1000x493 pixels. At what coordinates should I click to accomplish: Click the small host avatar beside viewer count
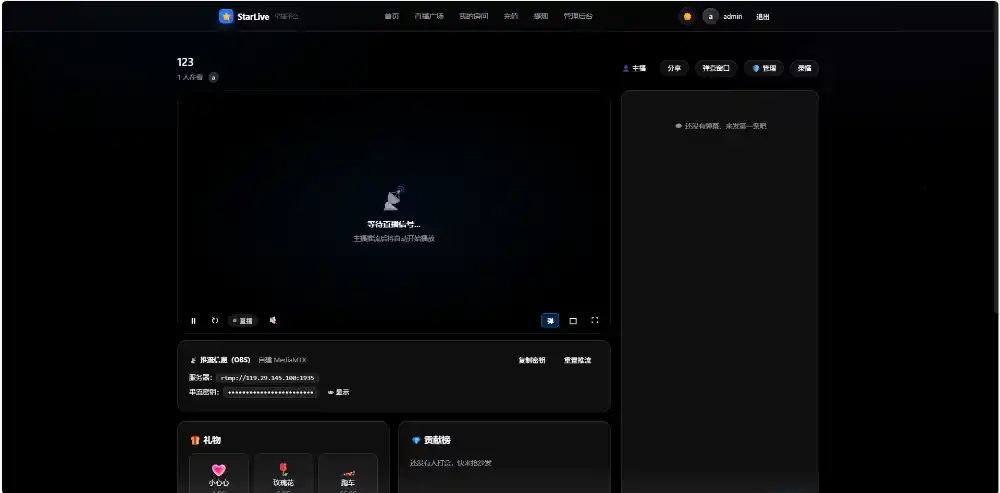point(214,77)
